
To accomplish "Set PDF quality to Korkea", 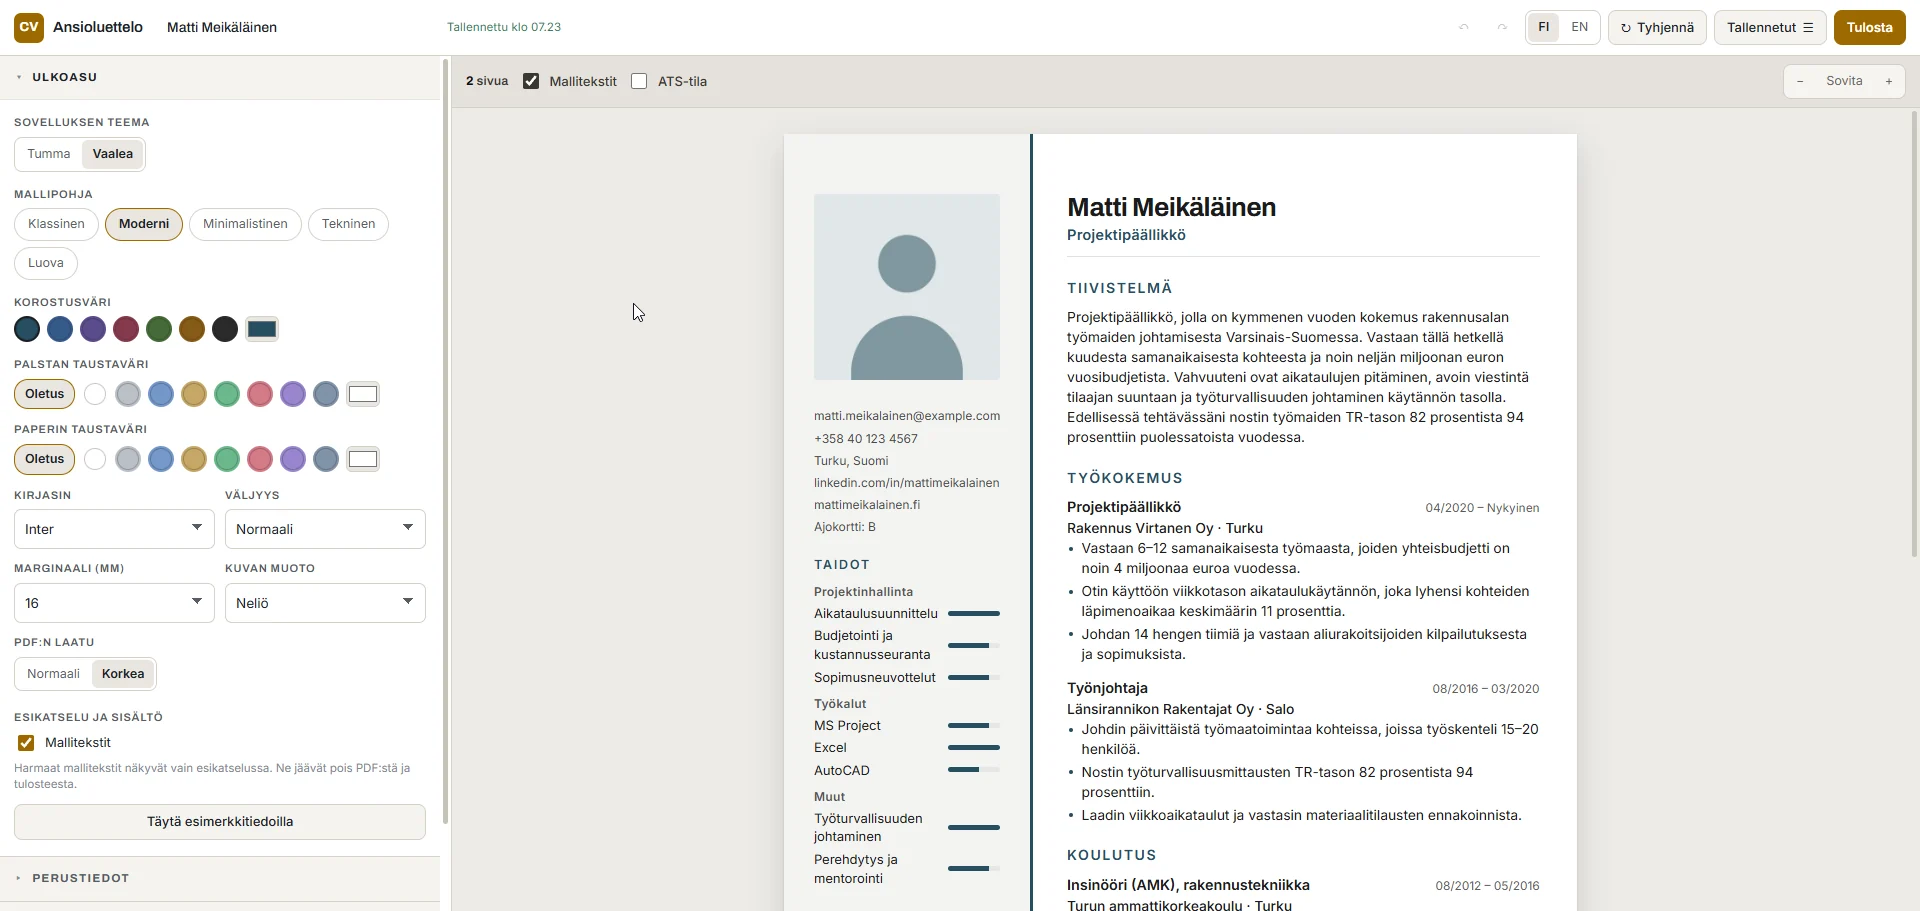I will click(123, 674).
